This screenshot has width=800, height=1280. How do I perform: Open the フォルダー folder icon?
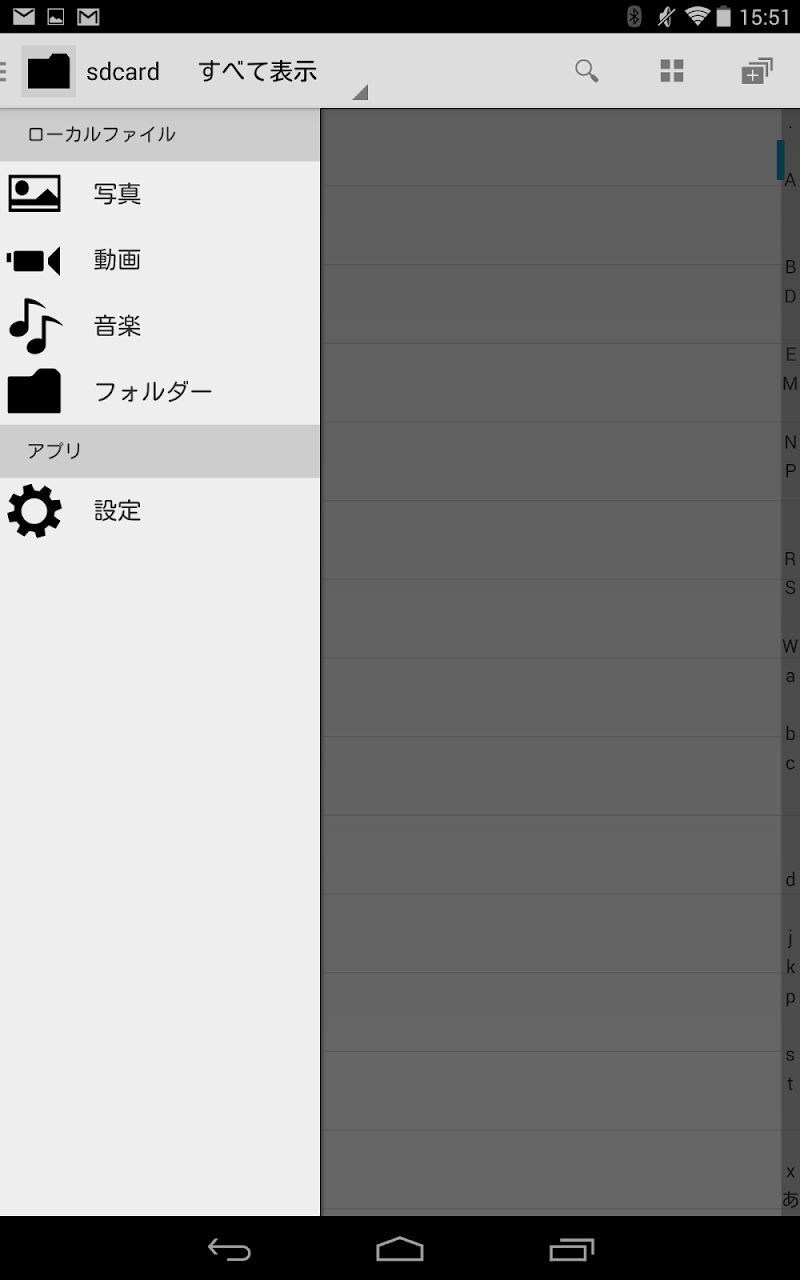tap(34, 391)
